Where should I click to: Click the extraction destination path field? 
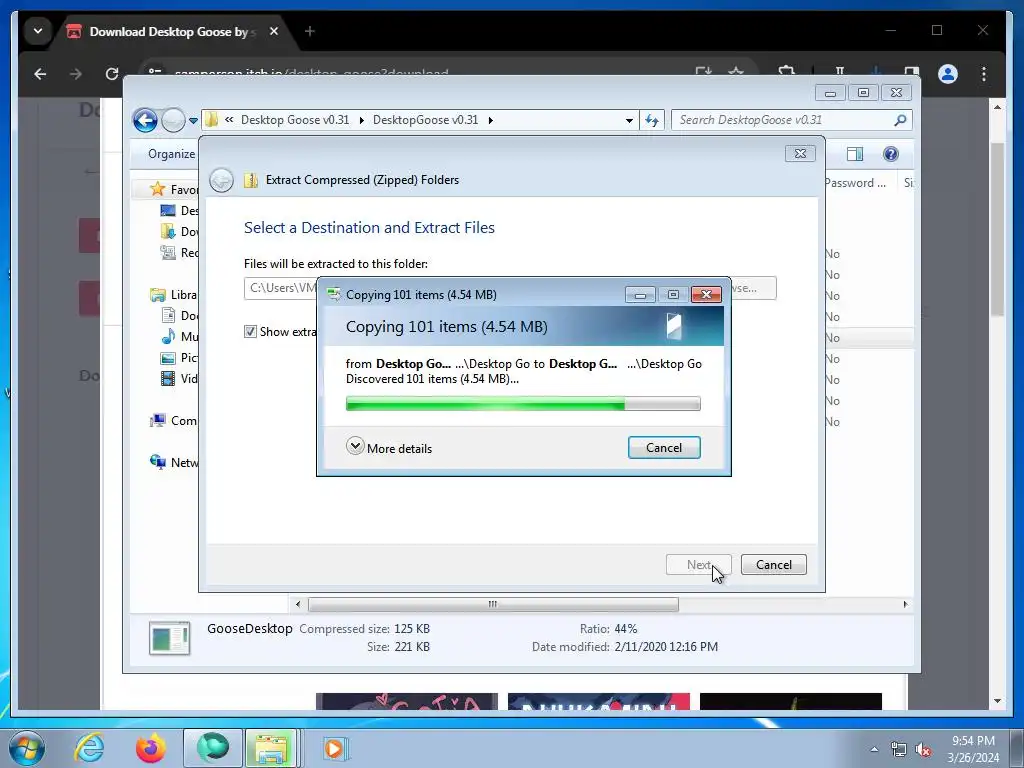point(281,288)
